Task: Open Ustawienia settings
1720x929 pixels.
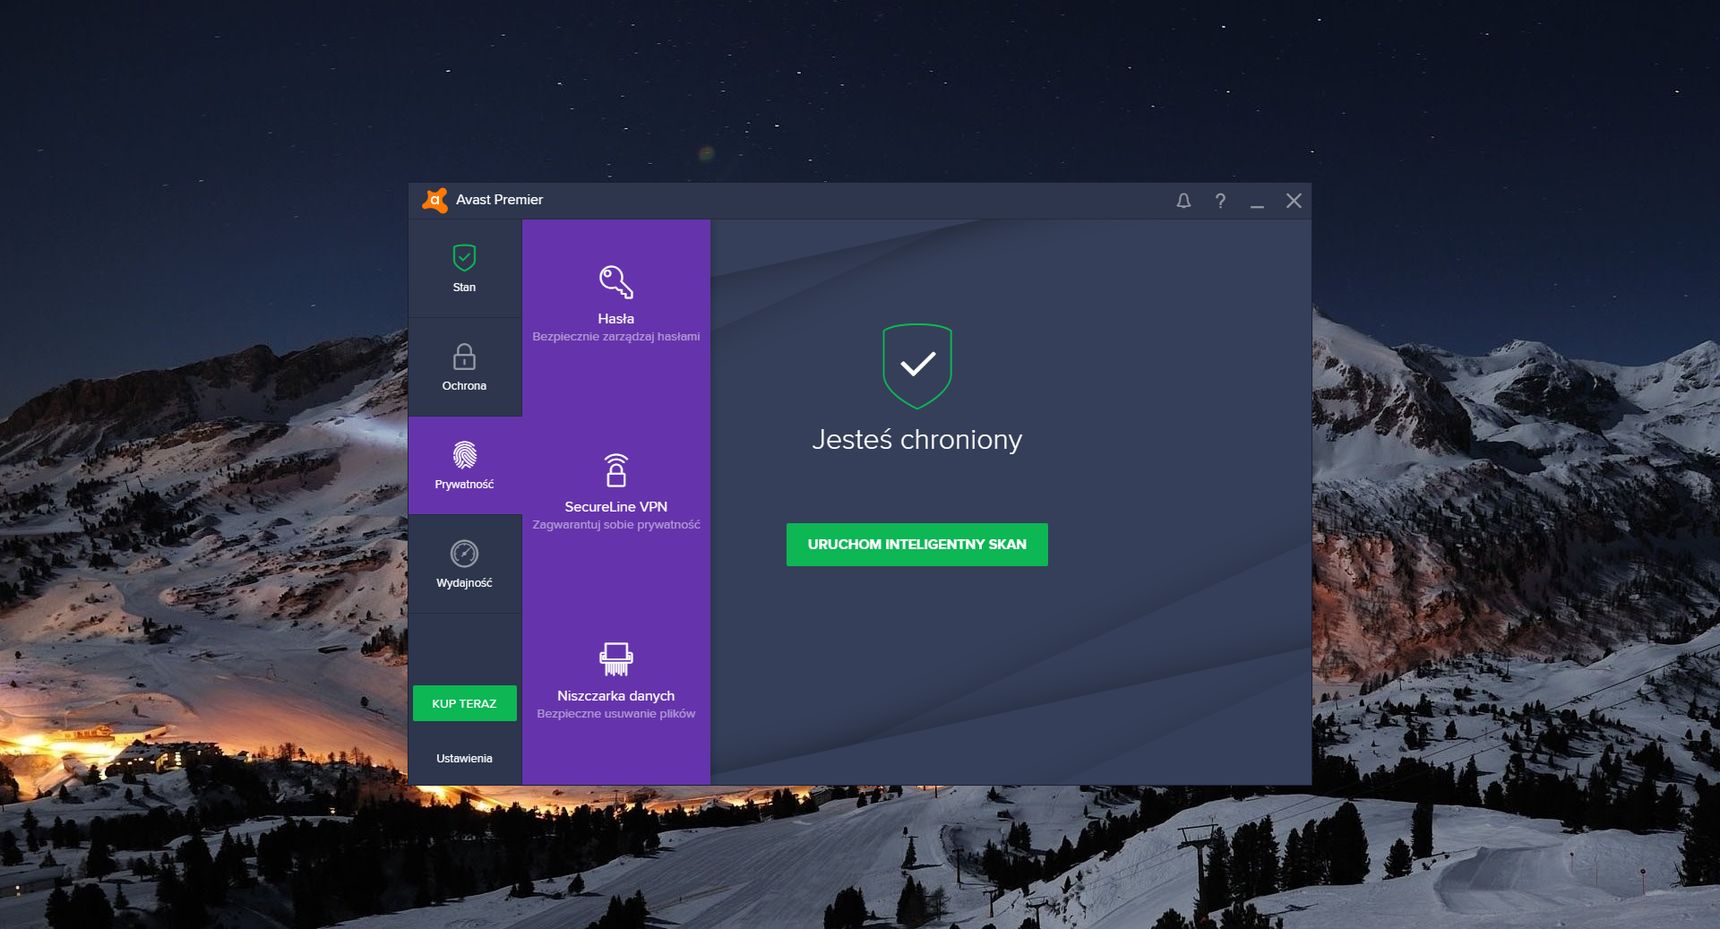Action: tap(464, 758)
